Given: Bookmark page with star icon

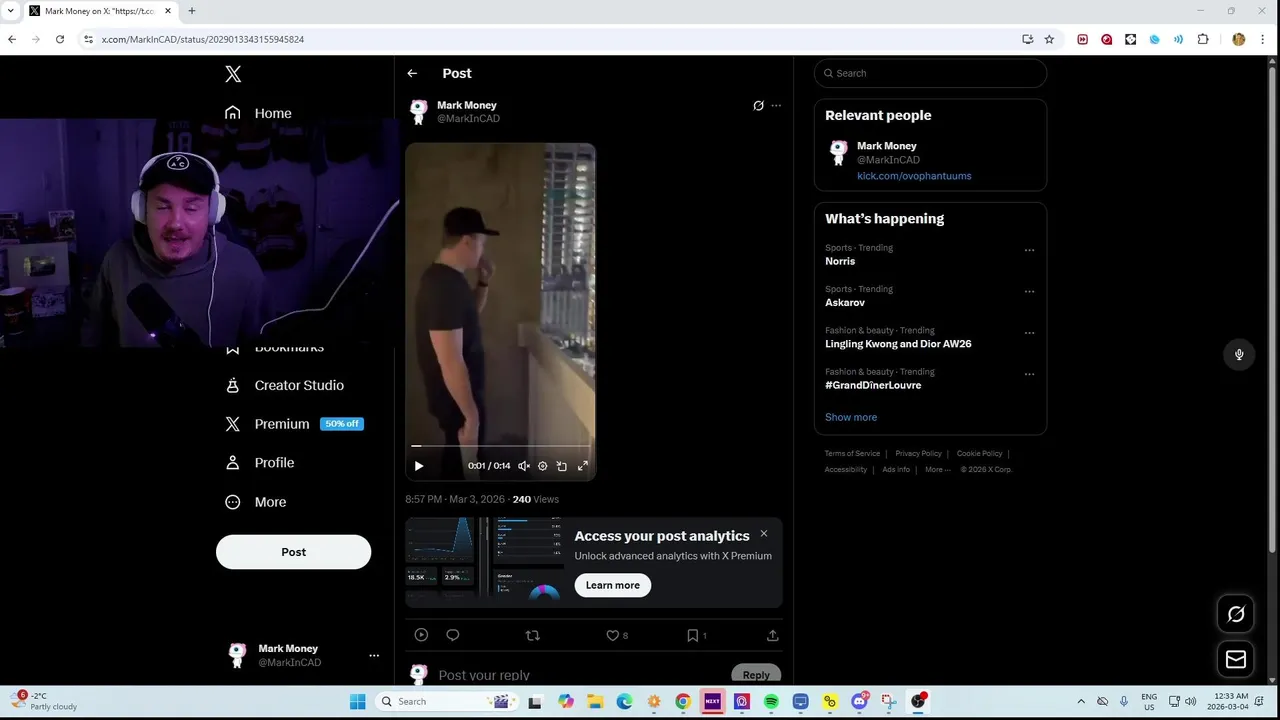Looking at the screenshot, I should click(x=1049, y=39).
